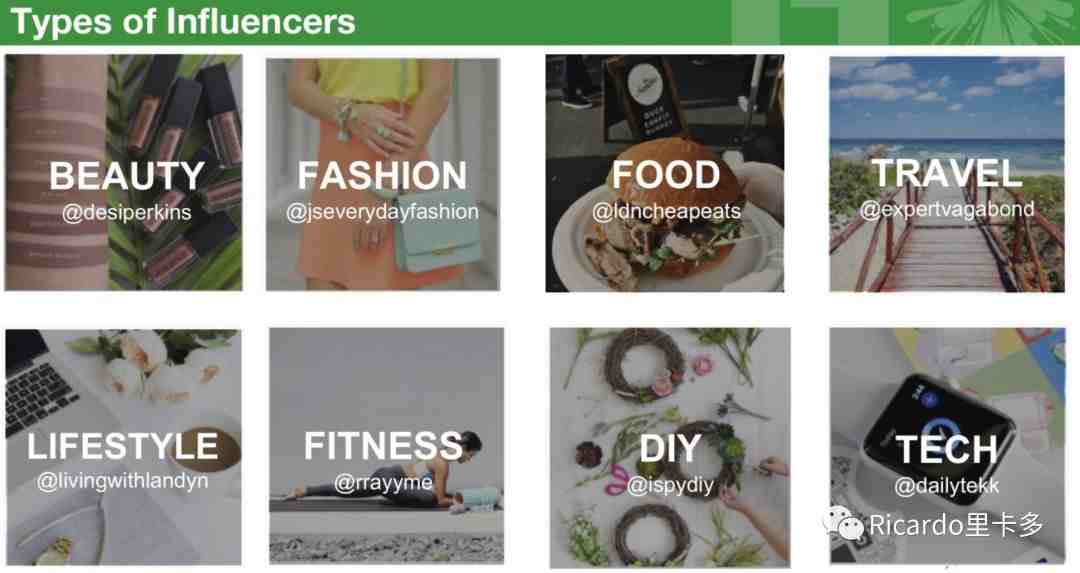
Task: Select the DIY wreath image tile
Action: (x=670, y=448)
